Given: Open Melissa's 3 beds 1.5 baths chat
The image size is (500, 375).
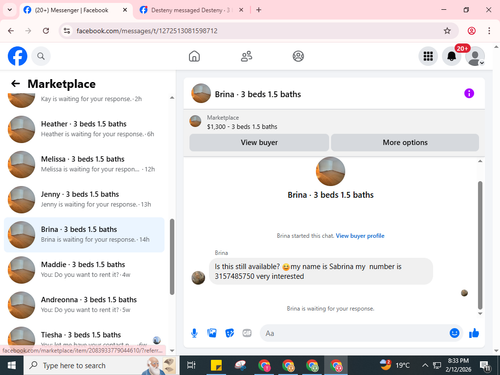Looking at the screenshot, I should [84, 164].
